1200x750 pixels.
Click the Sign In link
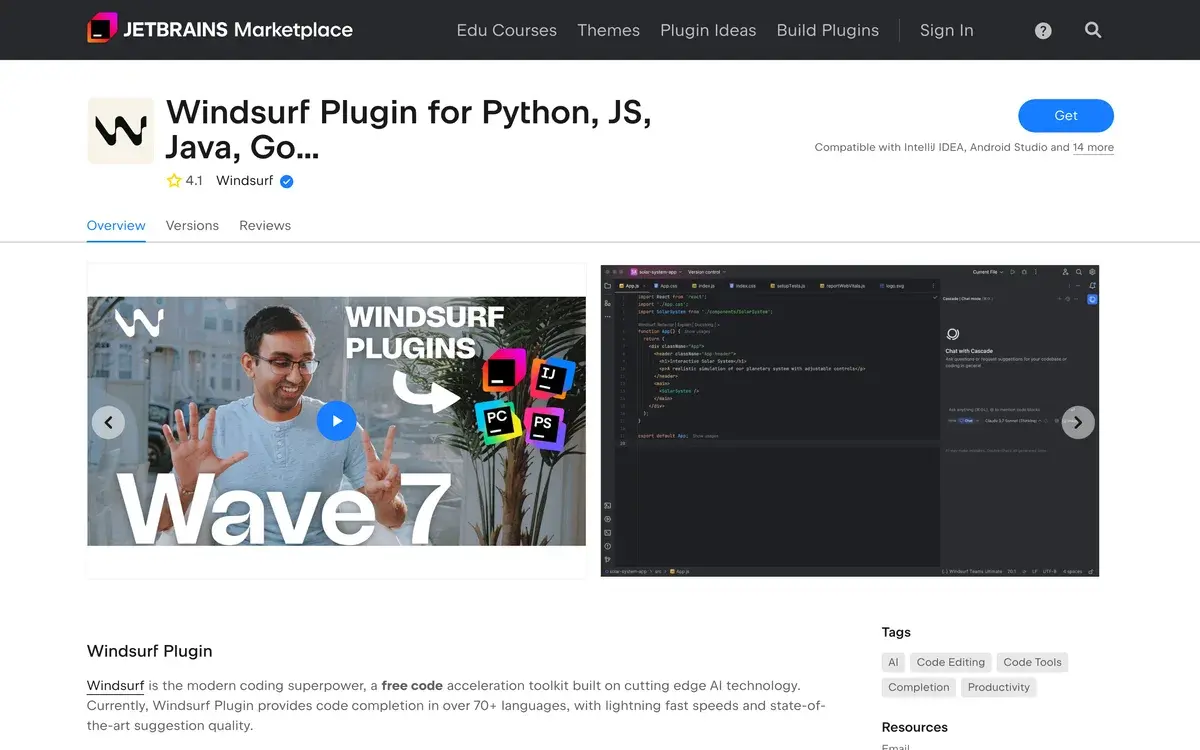946,30
